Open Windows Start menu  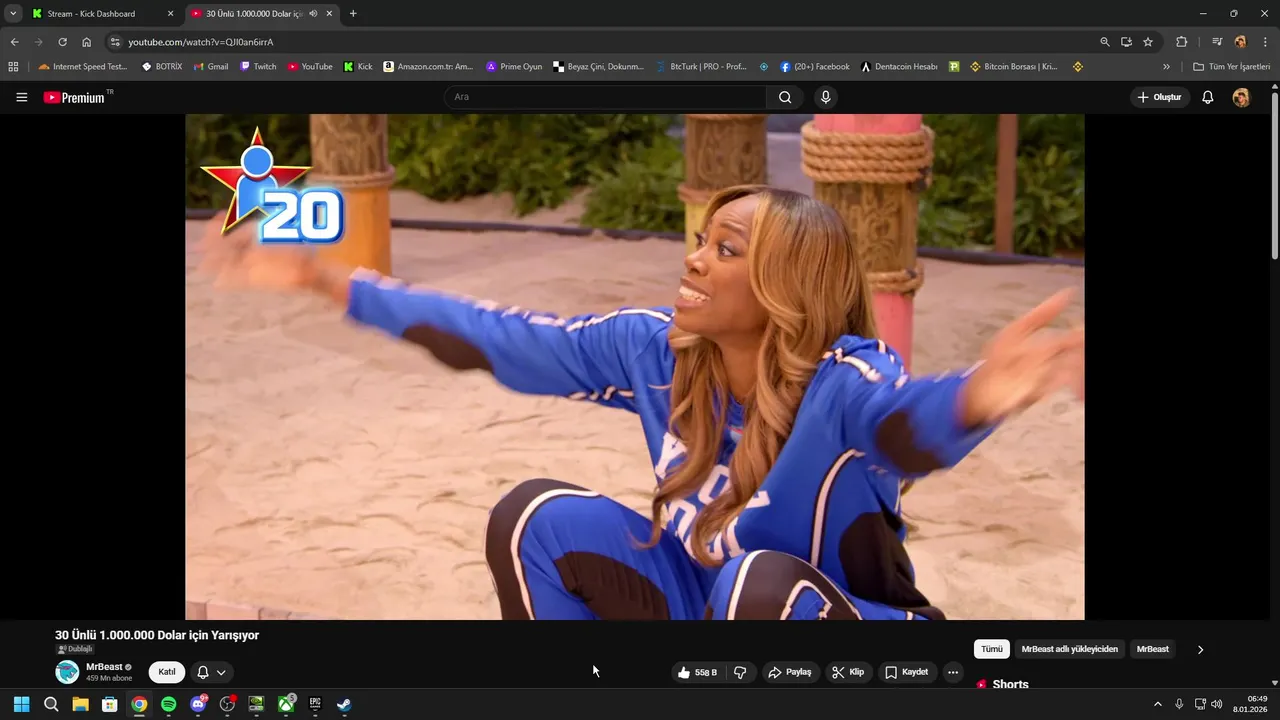(21, 704)
